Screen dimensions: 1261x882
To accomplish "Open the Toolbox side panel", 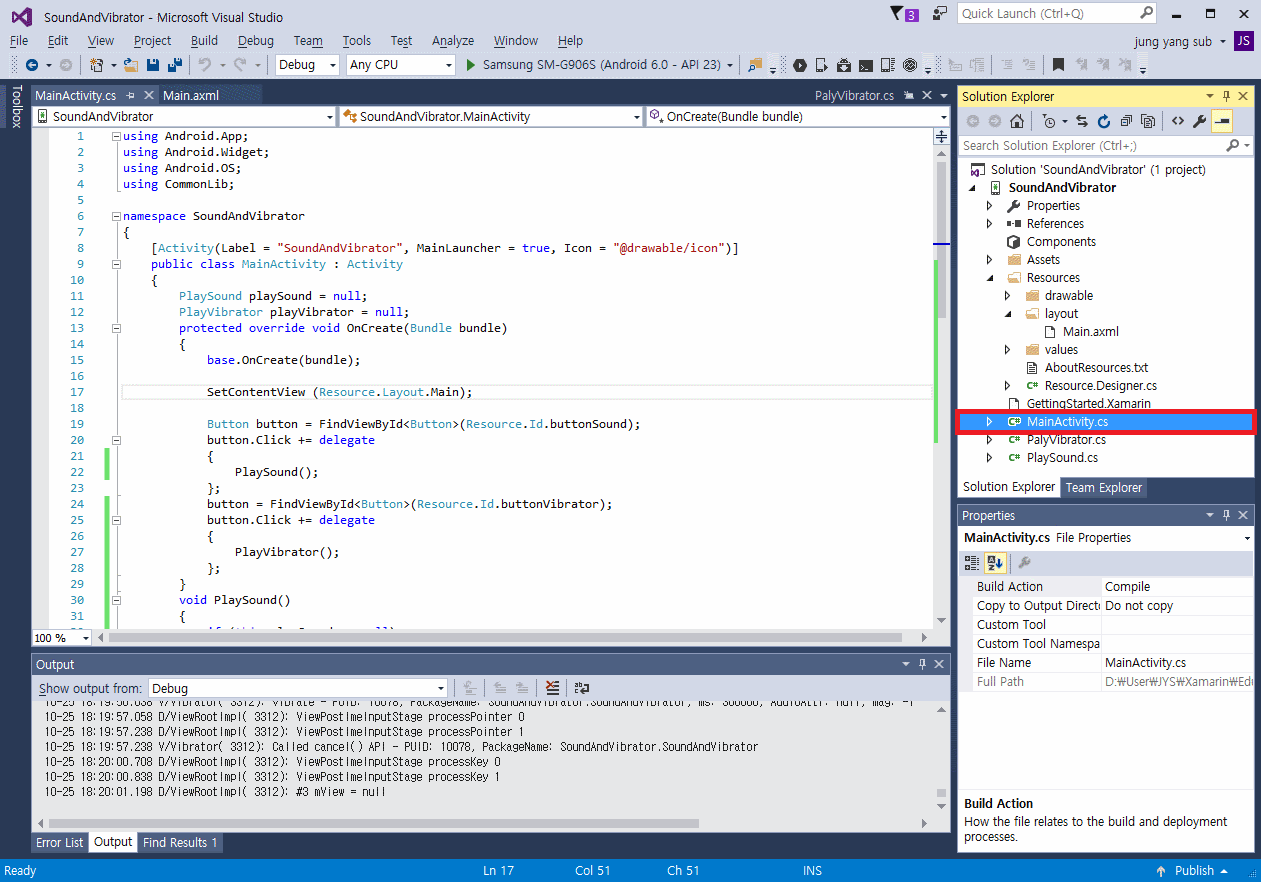I will coord(16,107).
